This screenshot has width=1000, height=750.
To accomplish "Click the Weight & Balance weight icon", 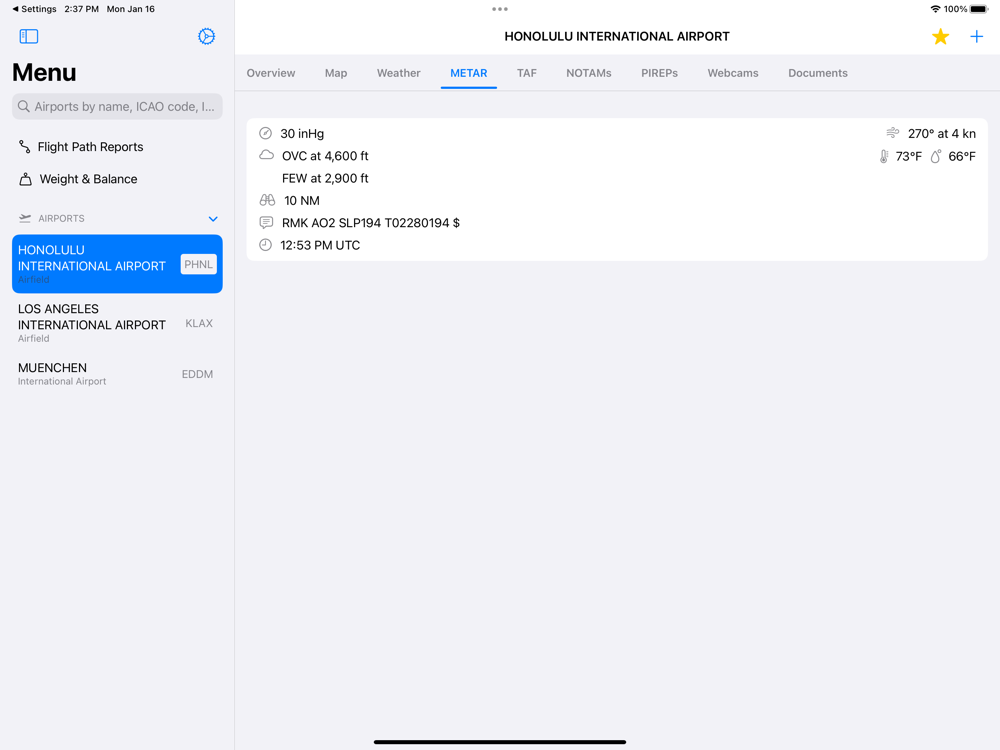I will pos(26,179).
